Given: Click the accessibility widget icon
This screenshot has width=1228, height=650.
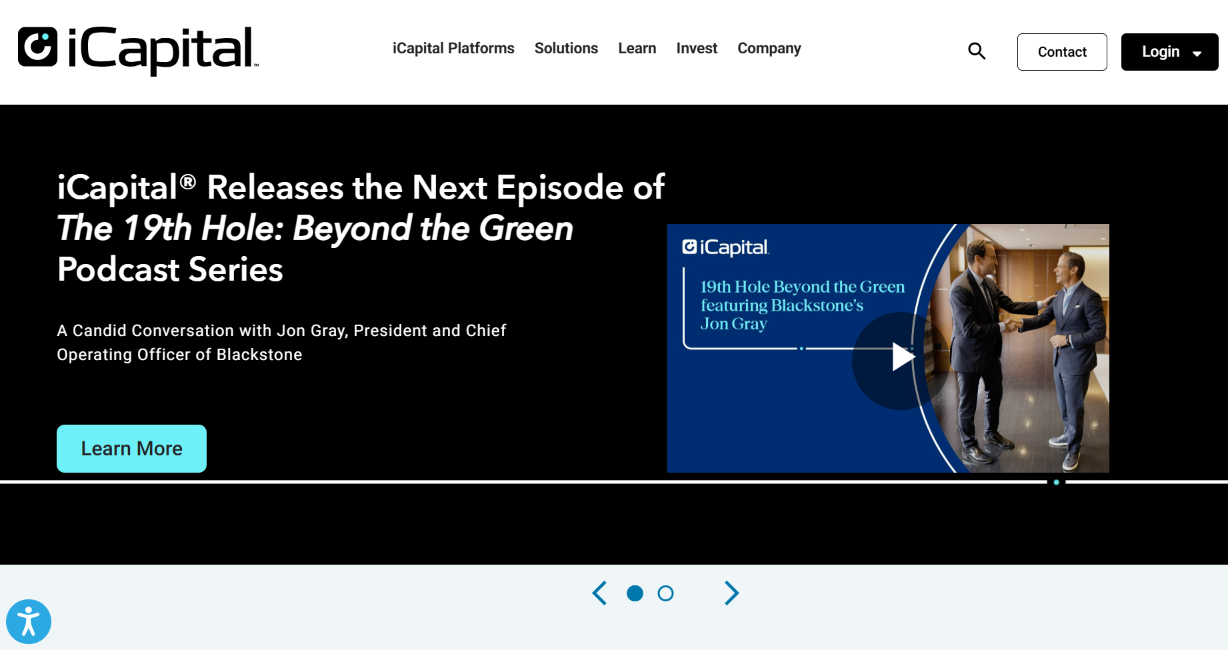Looking at the screenshot, I should click(28, 621).
